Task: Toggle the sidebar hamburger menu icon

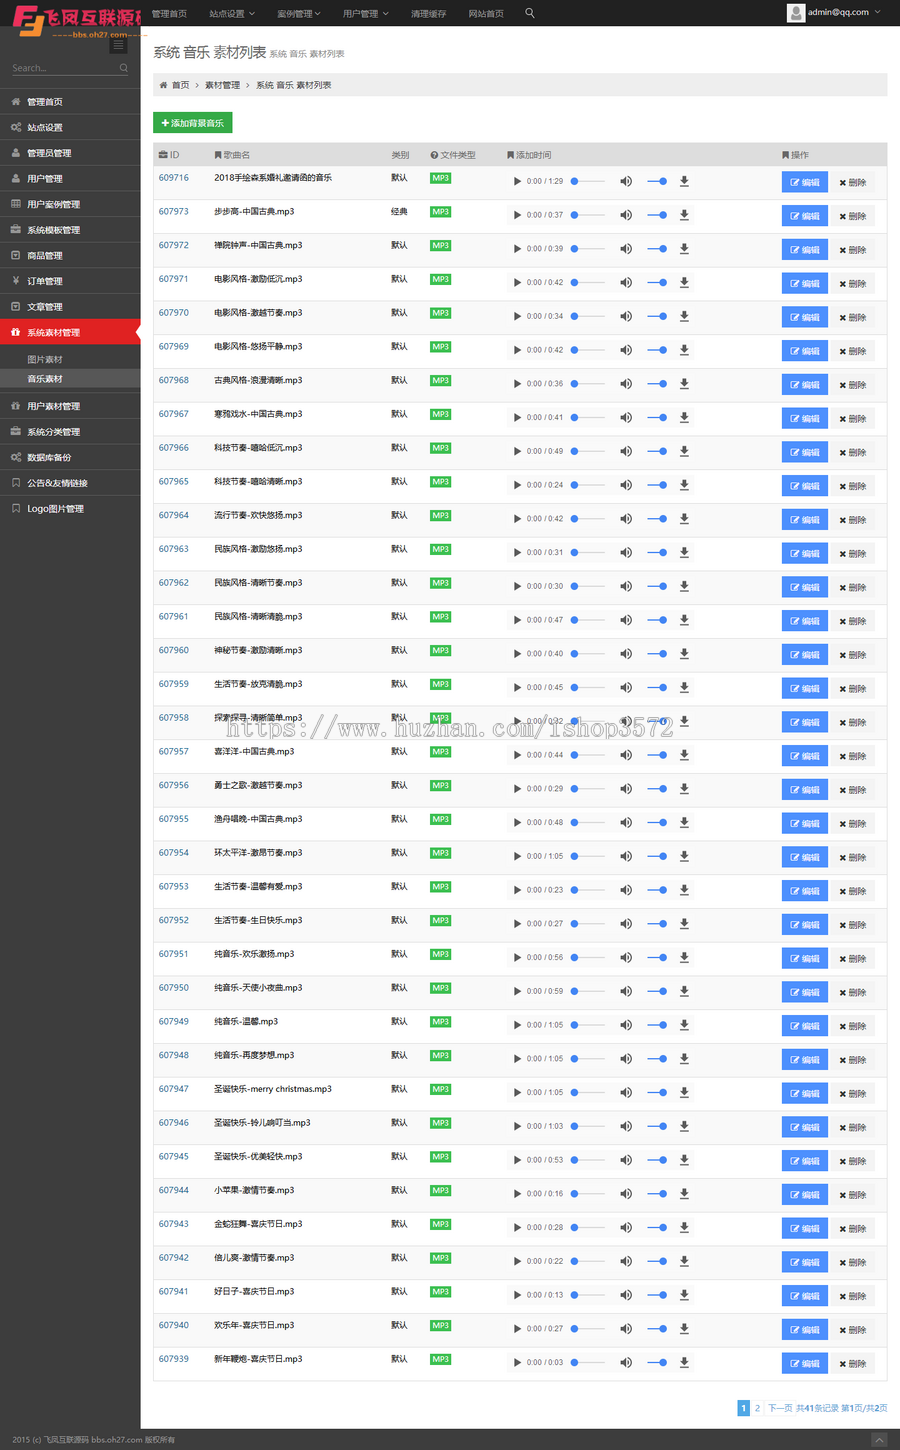Action: click(118, 45)
